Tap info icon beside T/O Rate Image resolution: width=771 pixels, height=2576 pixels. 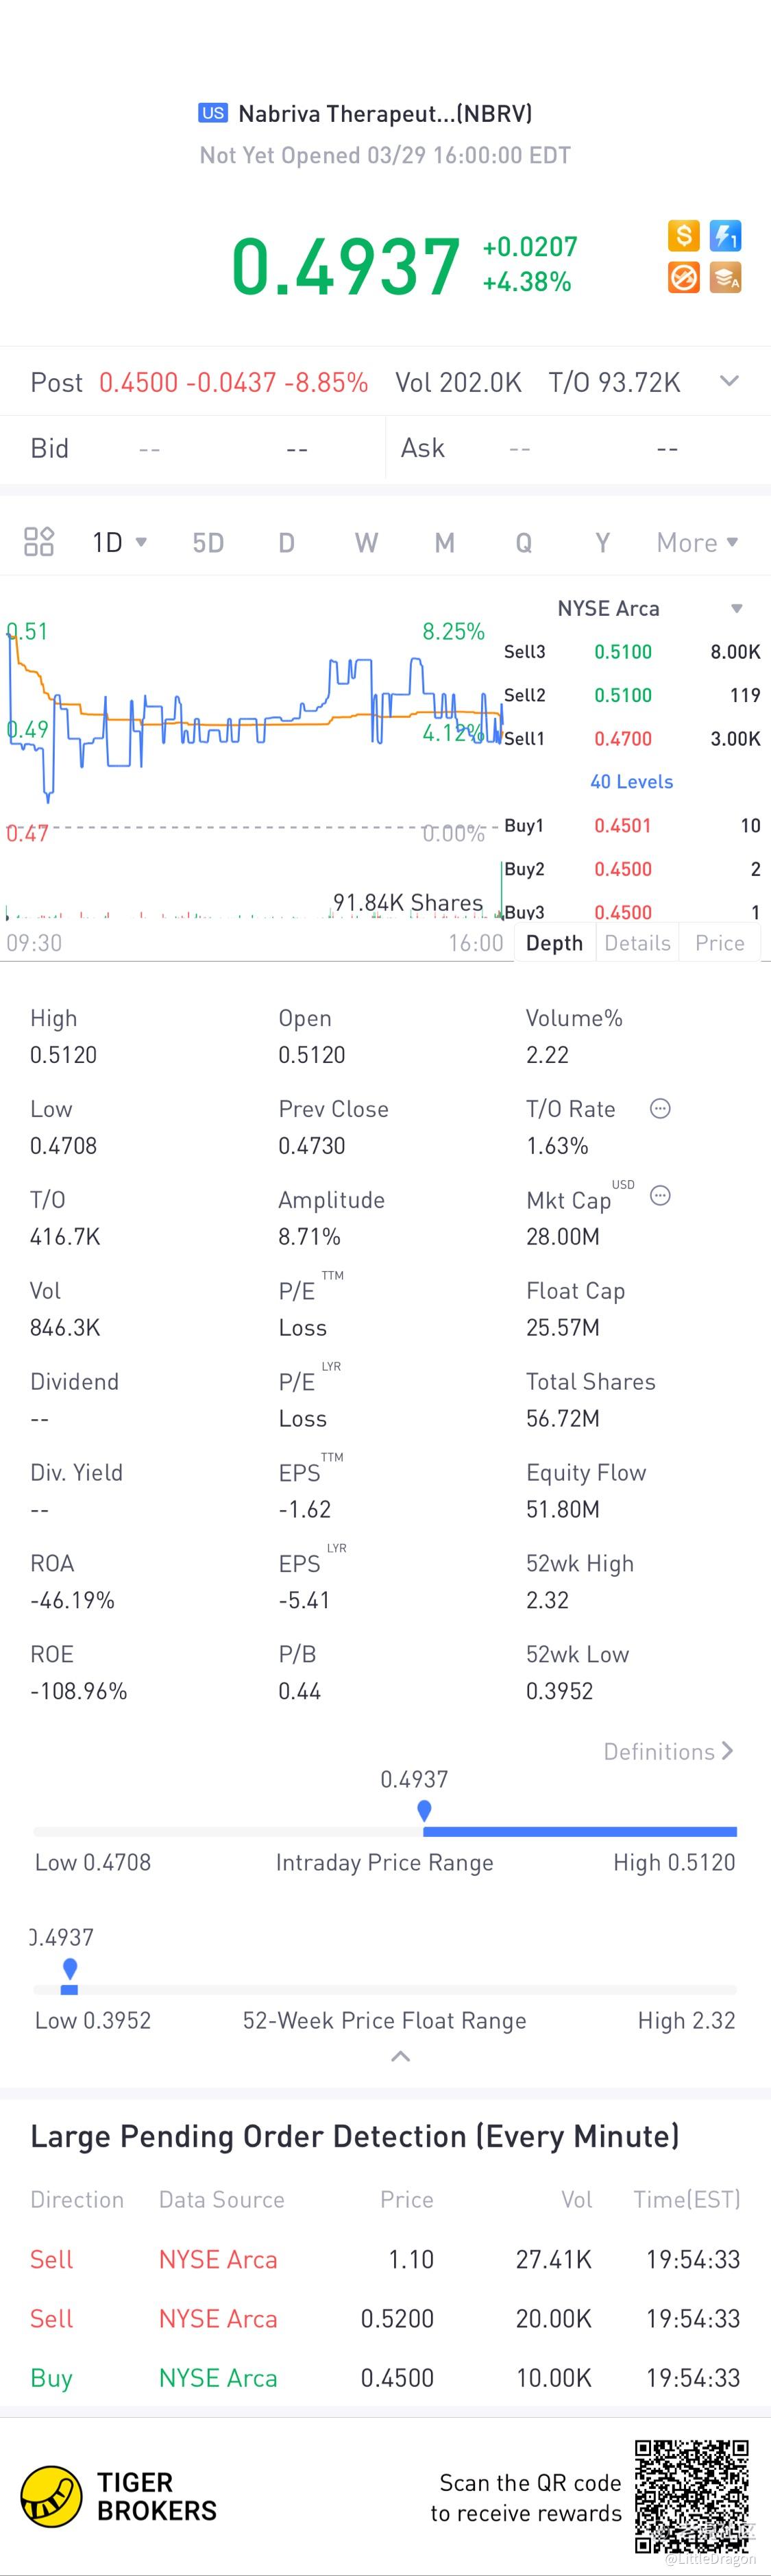pos(660,1108)
